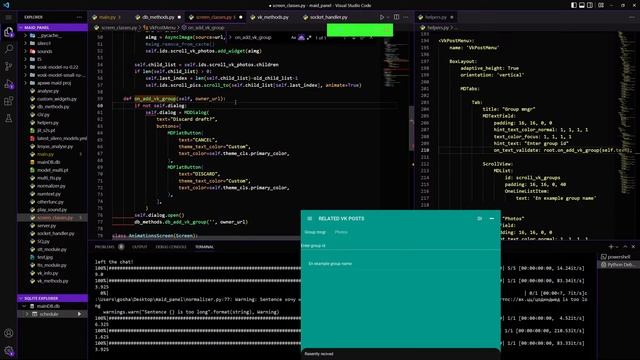Switch to the vk_methods.py editor tab

click(x=273, y=17)
